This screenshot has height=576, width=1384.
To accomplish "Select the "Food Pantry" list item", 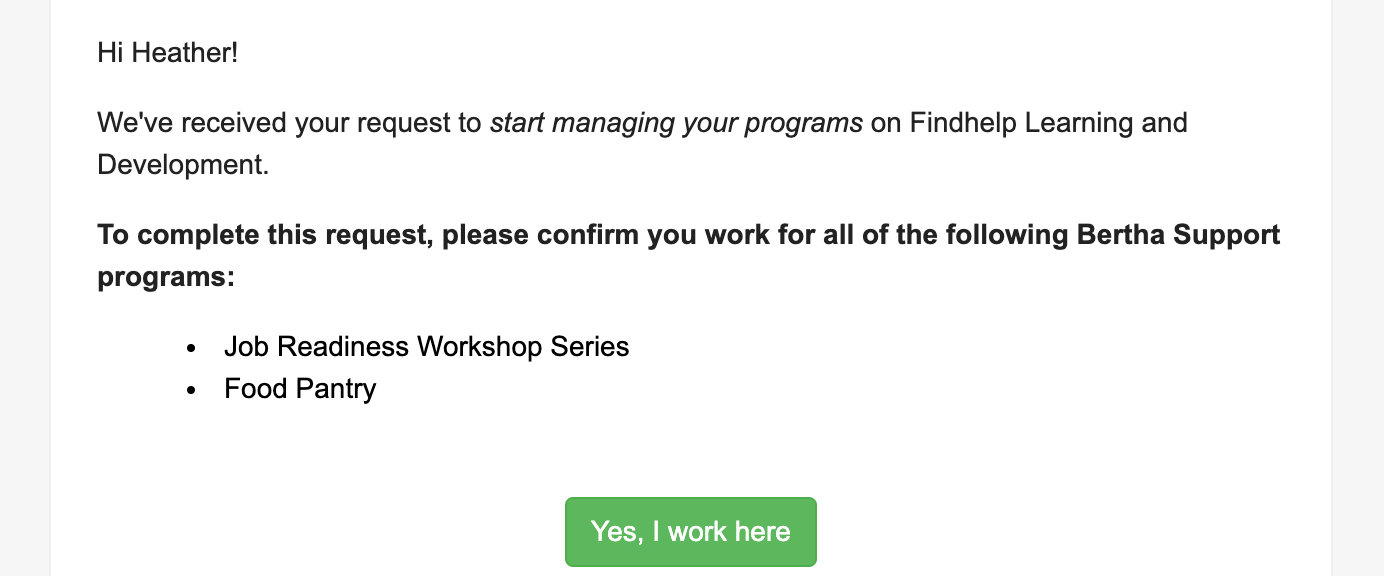I will 300,388.
